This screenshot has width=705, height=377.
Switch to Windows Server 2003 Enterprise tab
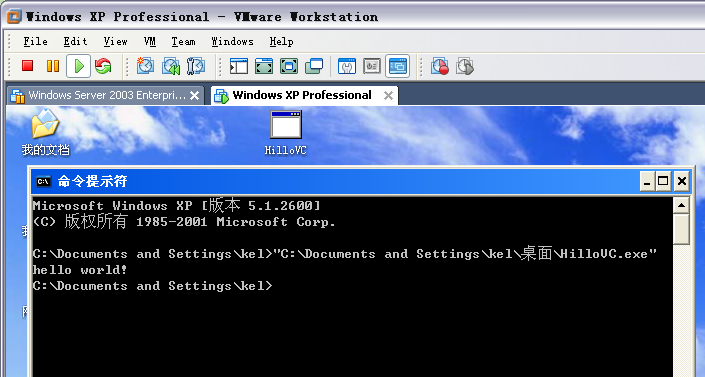[105, 95]
